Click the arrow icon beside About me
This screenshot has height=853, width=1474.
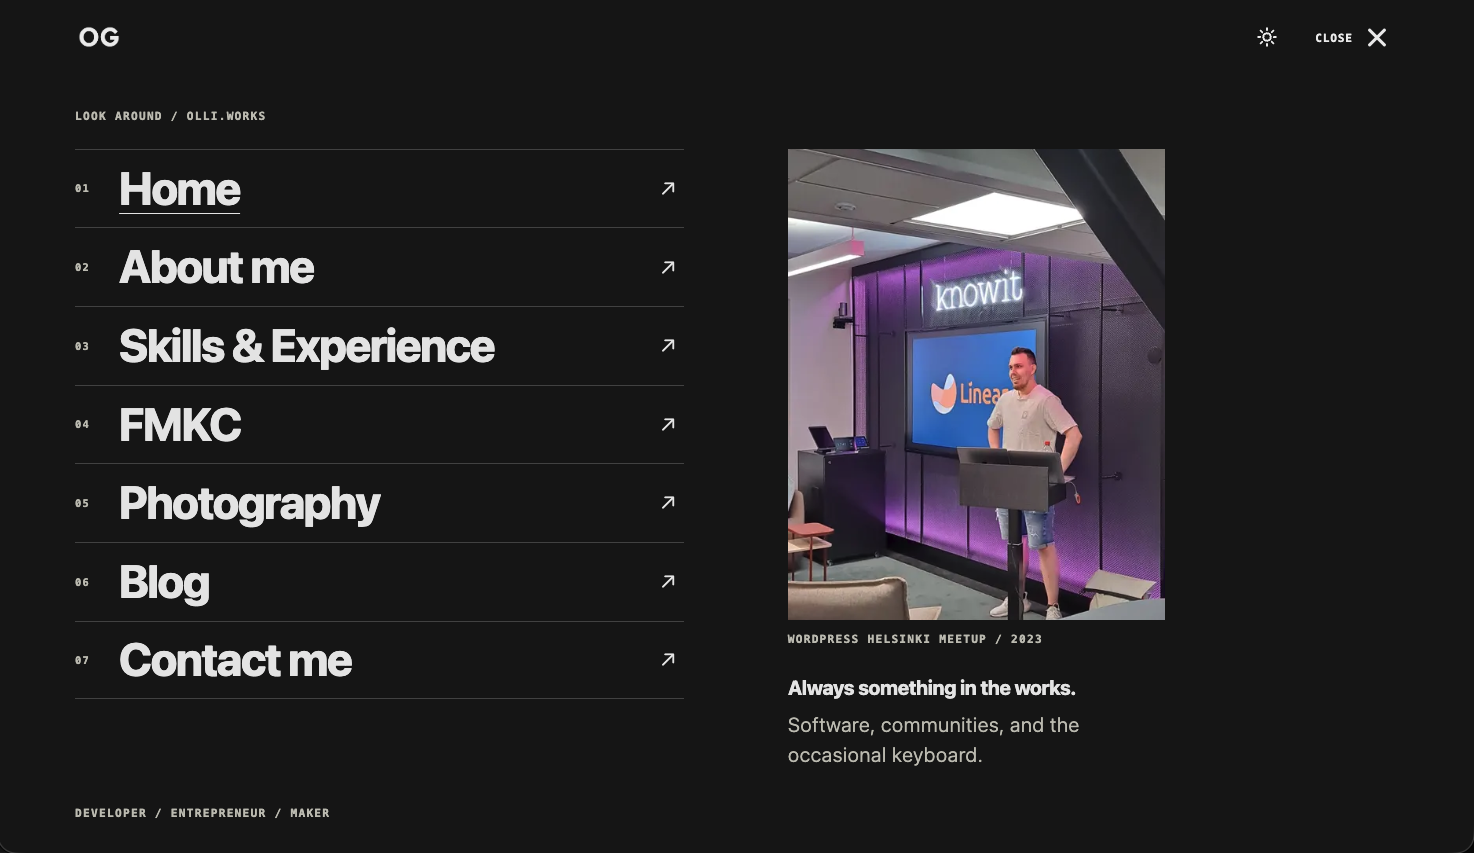668,267
